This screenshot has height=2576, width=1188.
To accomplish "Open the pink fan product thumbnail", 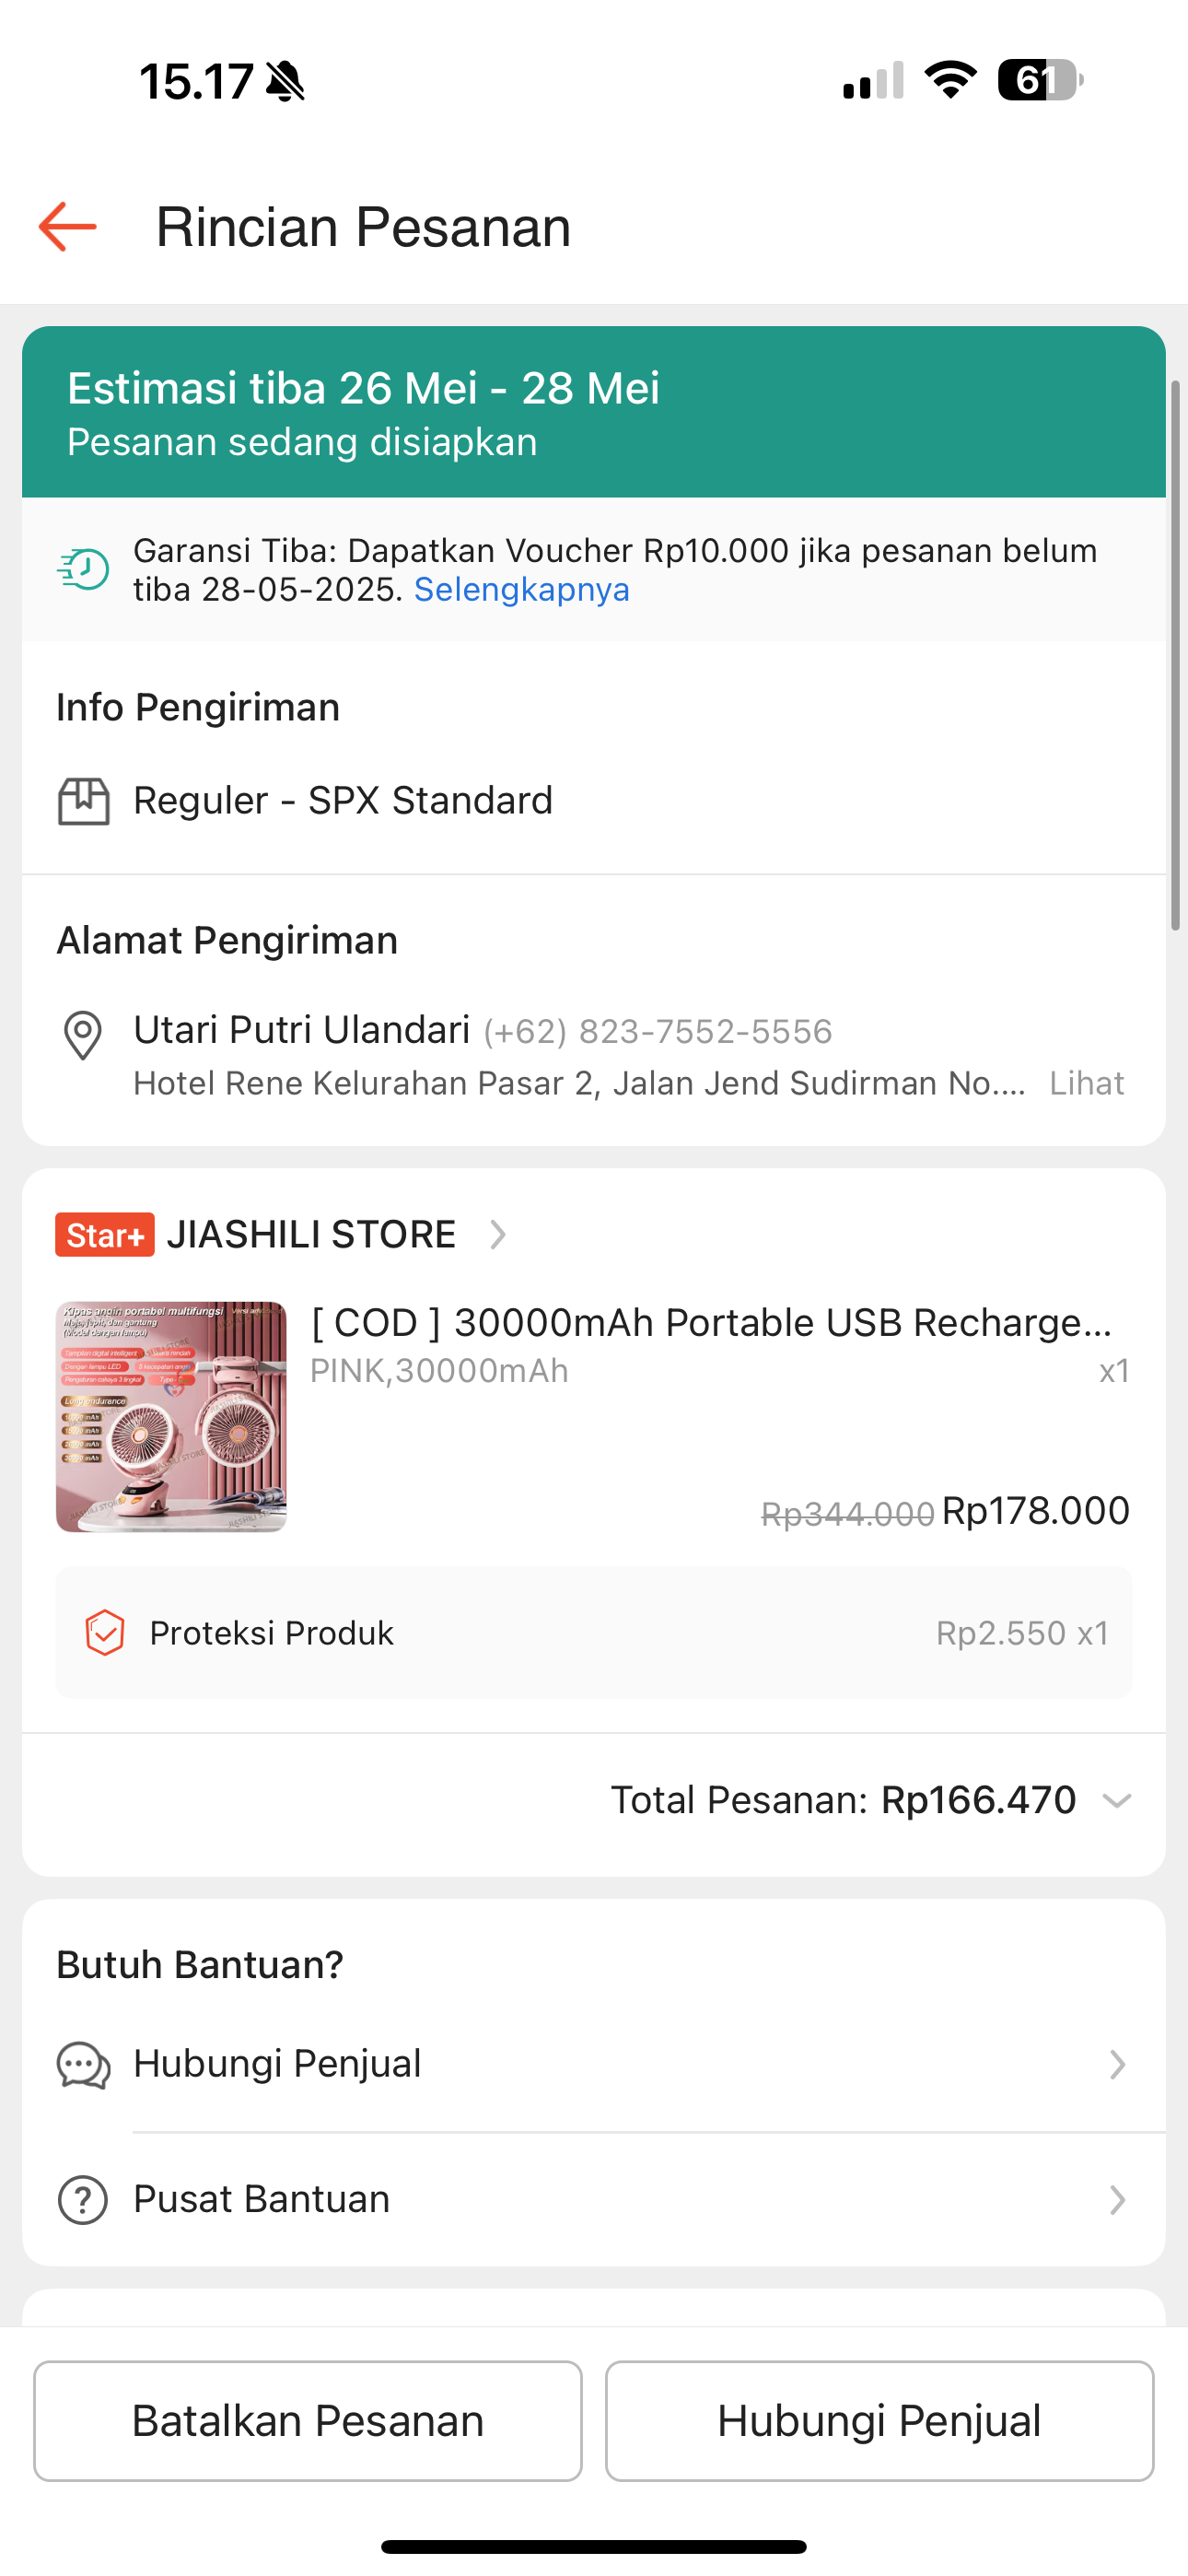I will [x=171, y=1417].
